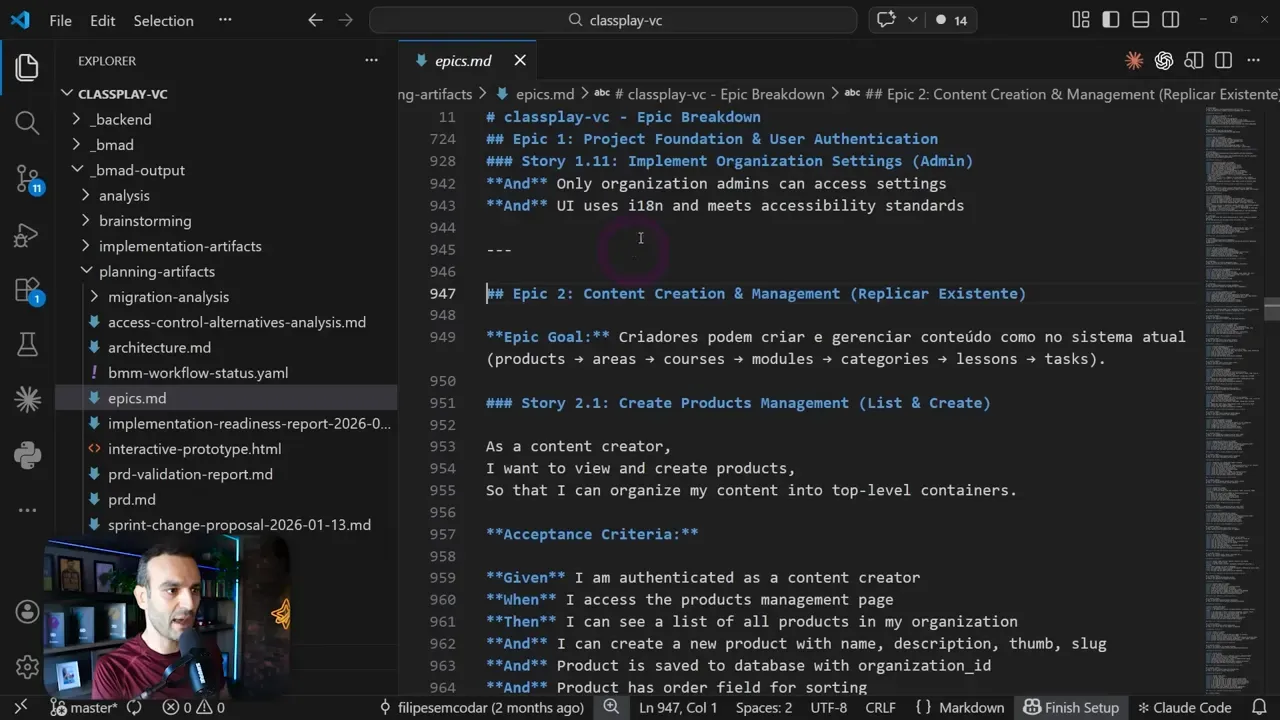Toggle the secondary sidebar
The height and width of the screenshot is (720, 1280).
point(1170,19)
